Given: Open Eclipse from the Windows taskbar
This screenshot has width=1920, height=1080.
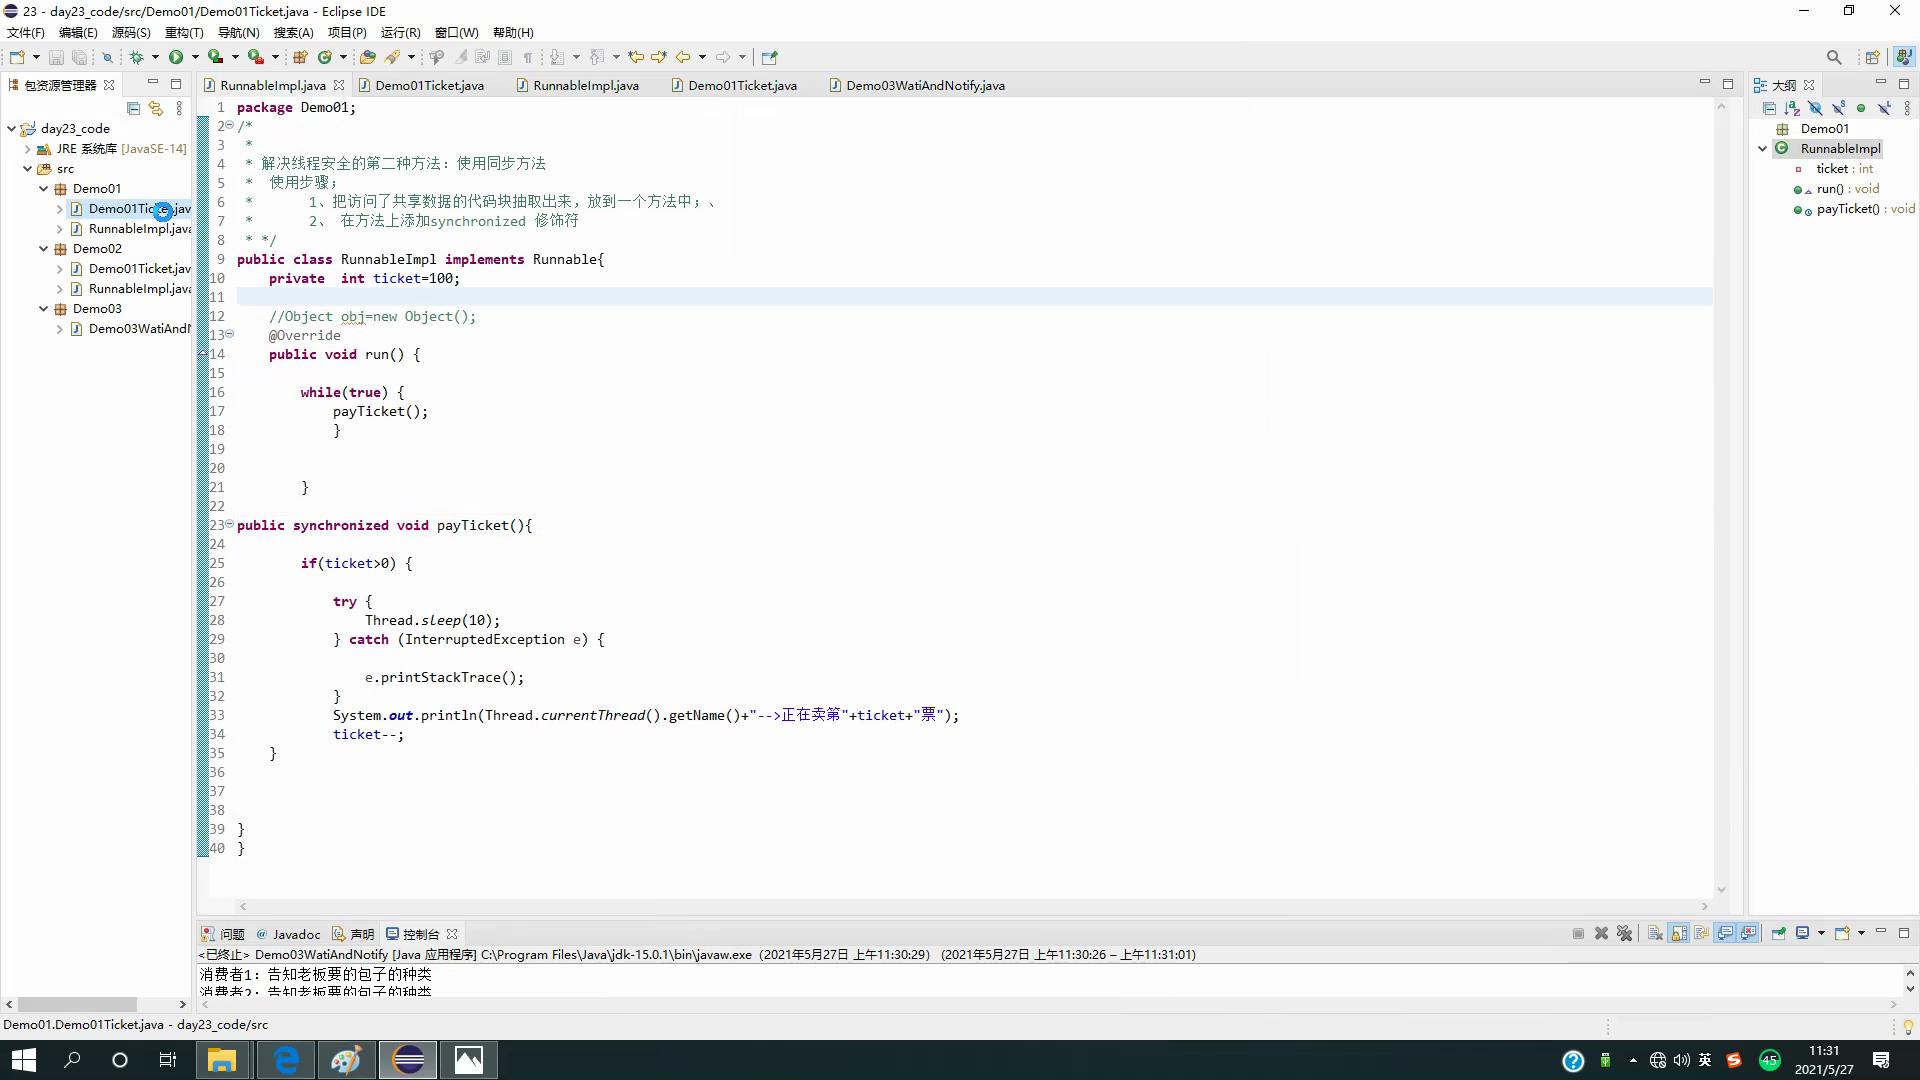Looking at the screenshot, I should [407, 1059].
